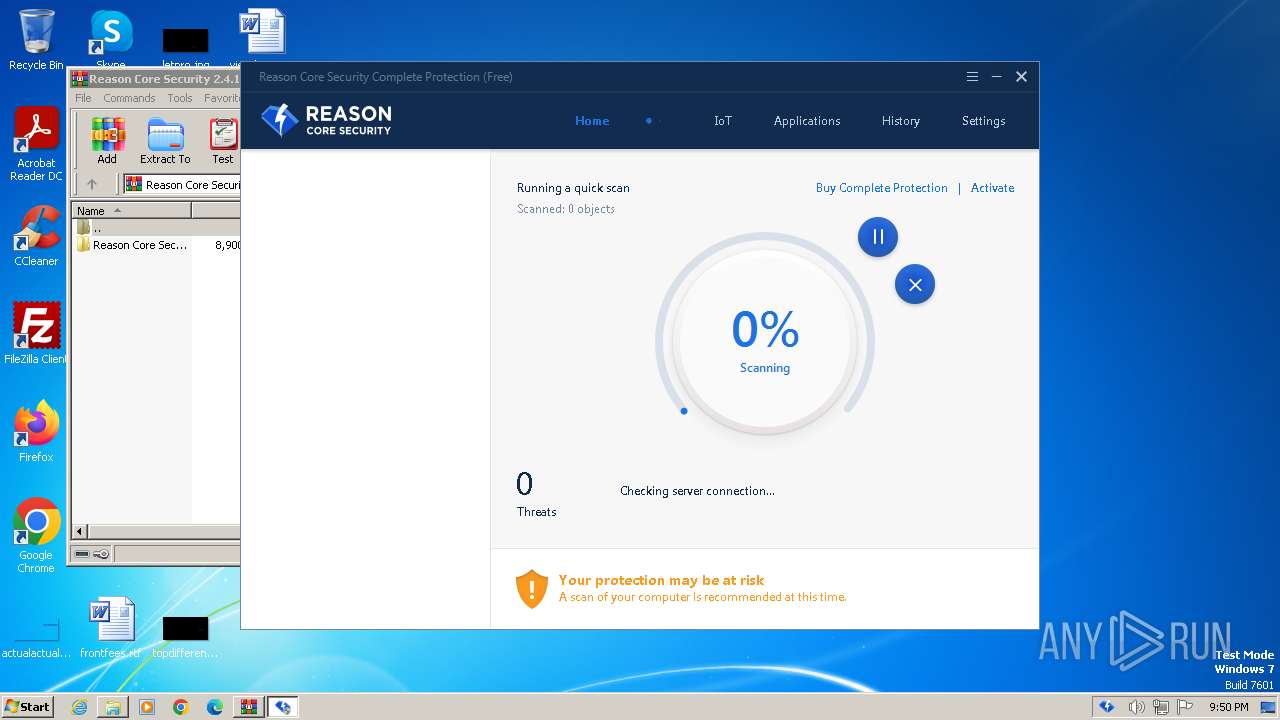This screenshot has height=720, width=1280.
Task: Click the WinRAR archive path field
Action: (x=182, y=185)
